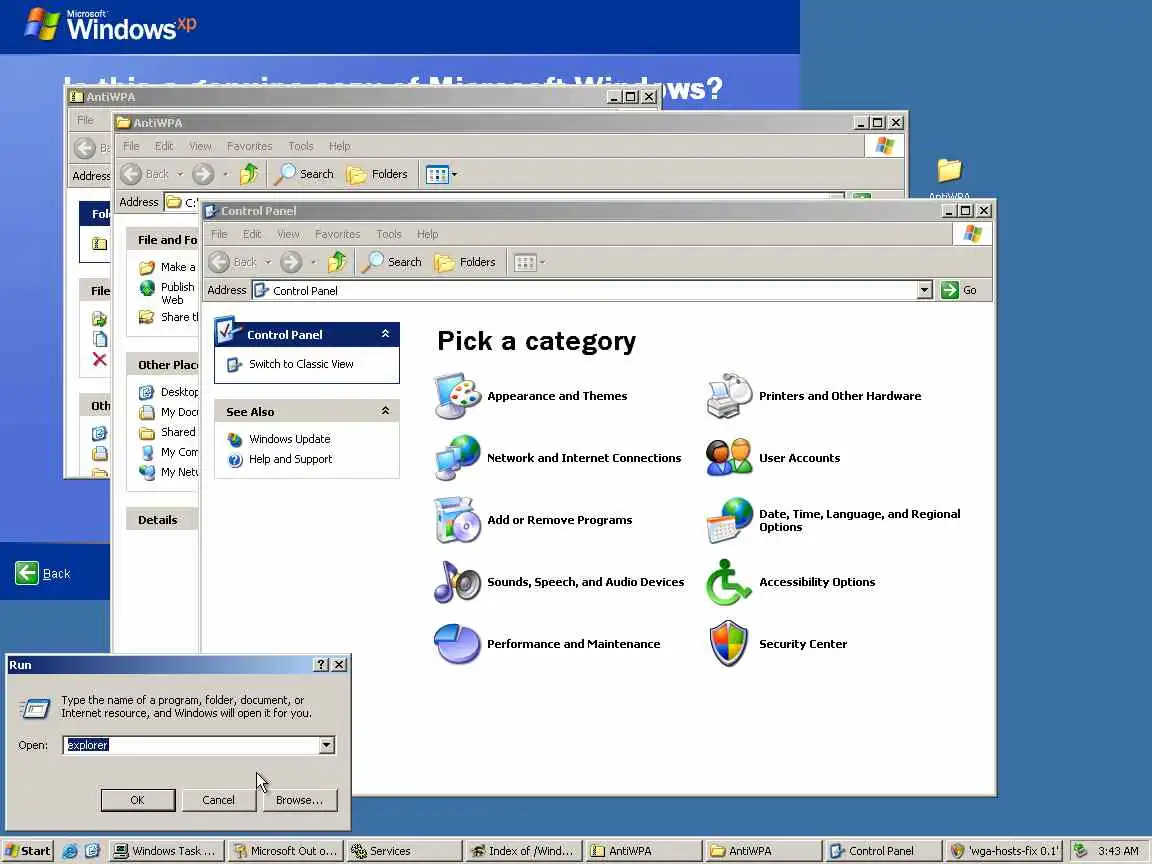Open Tools menu in Control Panel window
The image size is (1152, 864).
click(389, 234)
